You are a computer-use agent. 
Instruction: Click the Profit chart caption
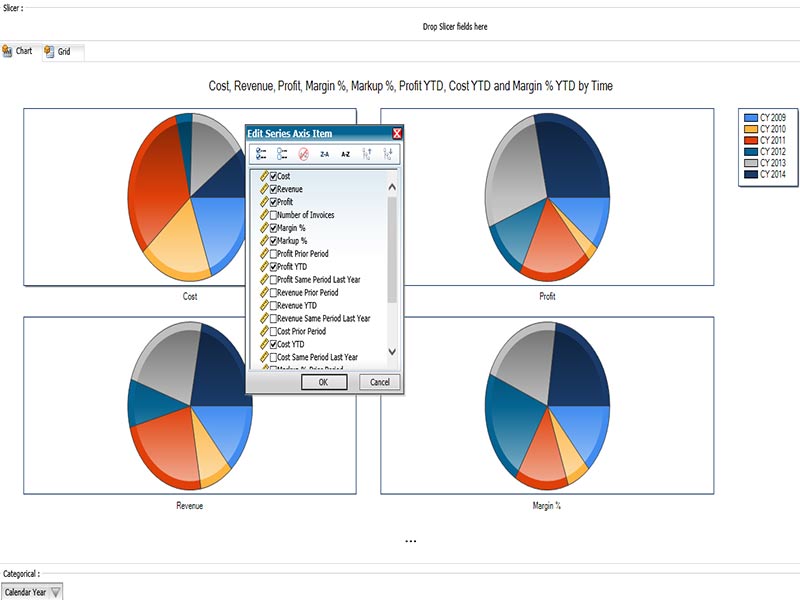point(547,296)
